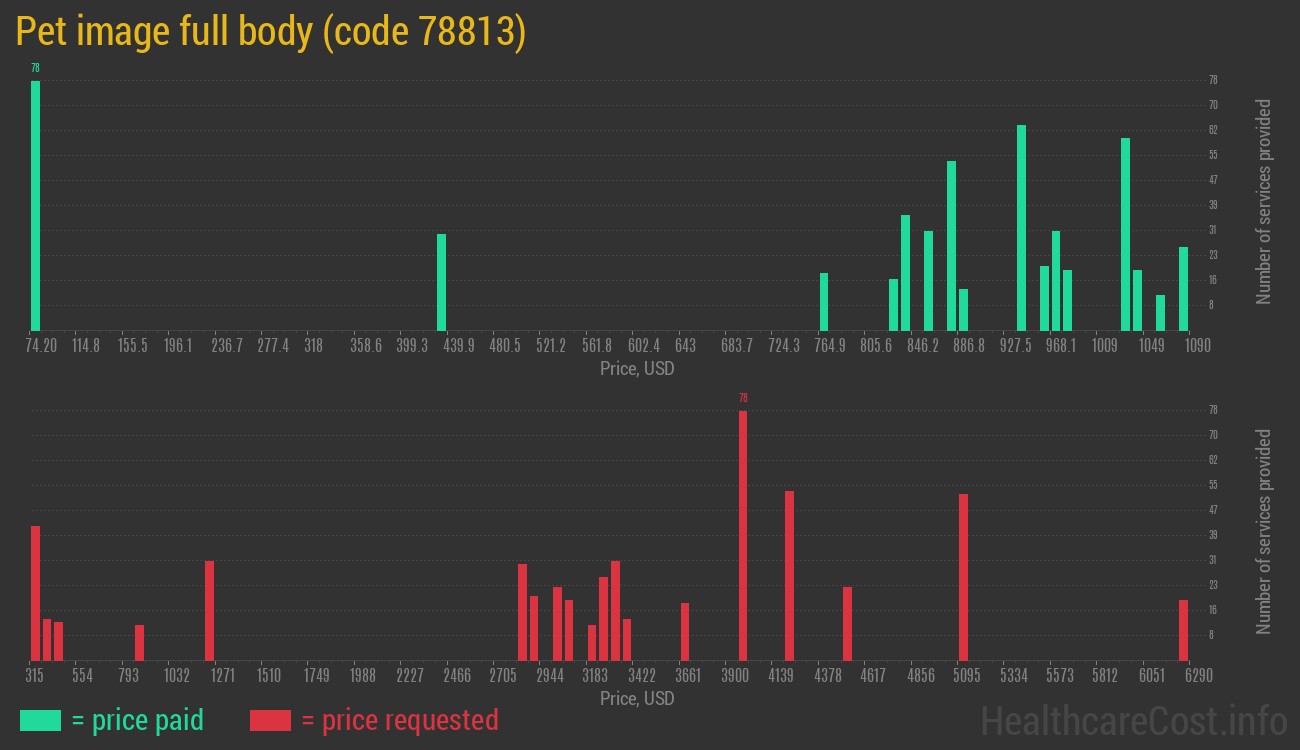Click the chart title with code 78813

(x=270, y=32)
